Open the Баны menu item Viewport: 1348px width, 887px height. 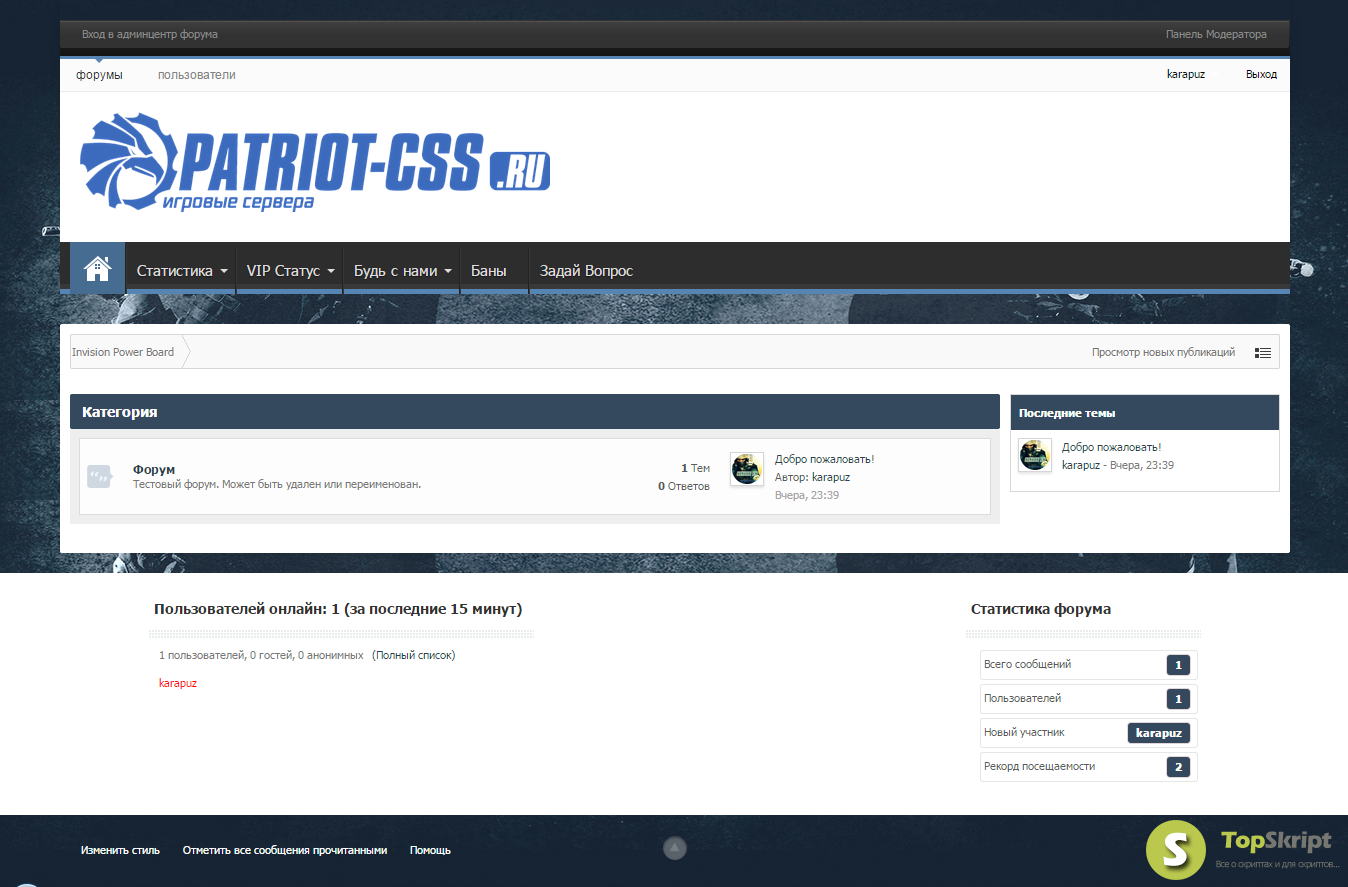pos(489,271)
